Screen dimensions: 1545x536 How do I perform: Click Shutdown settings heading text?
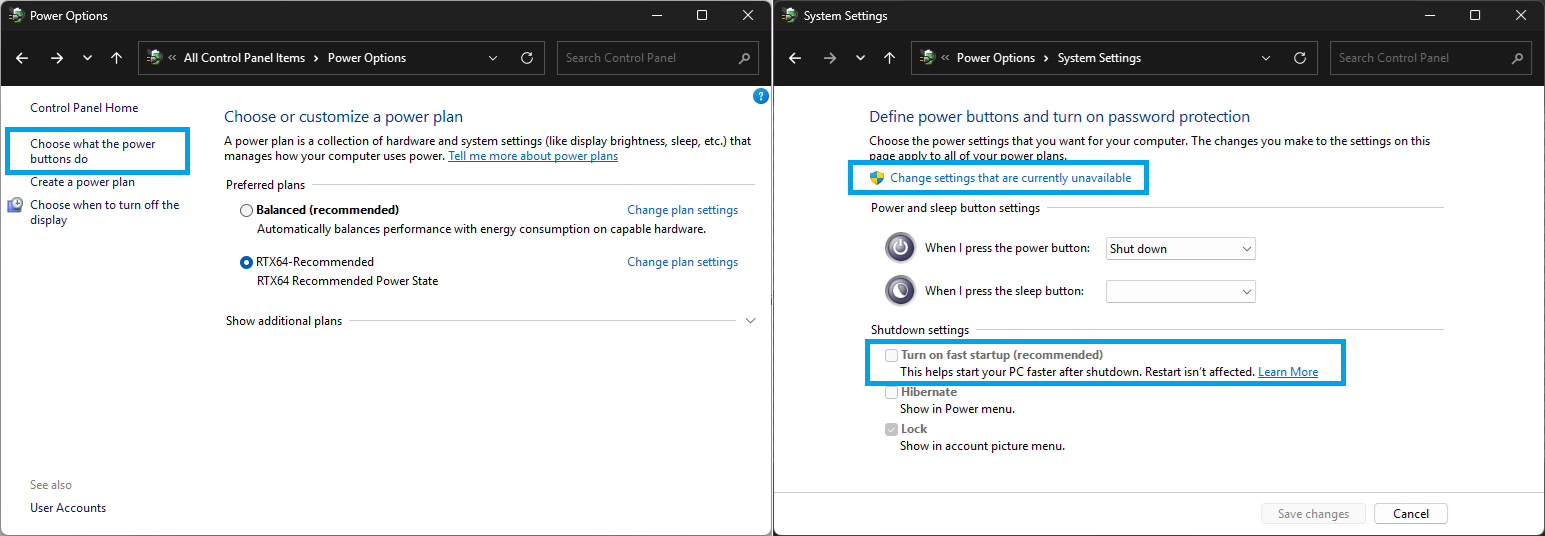920,330
